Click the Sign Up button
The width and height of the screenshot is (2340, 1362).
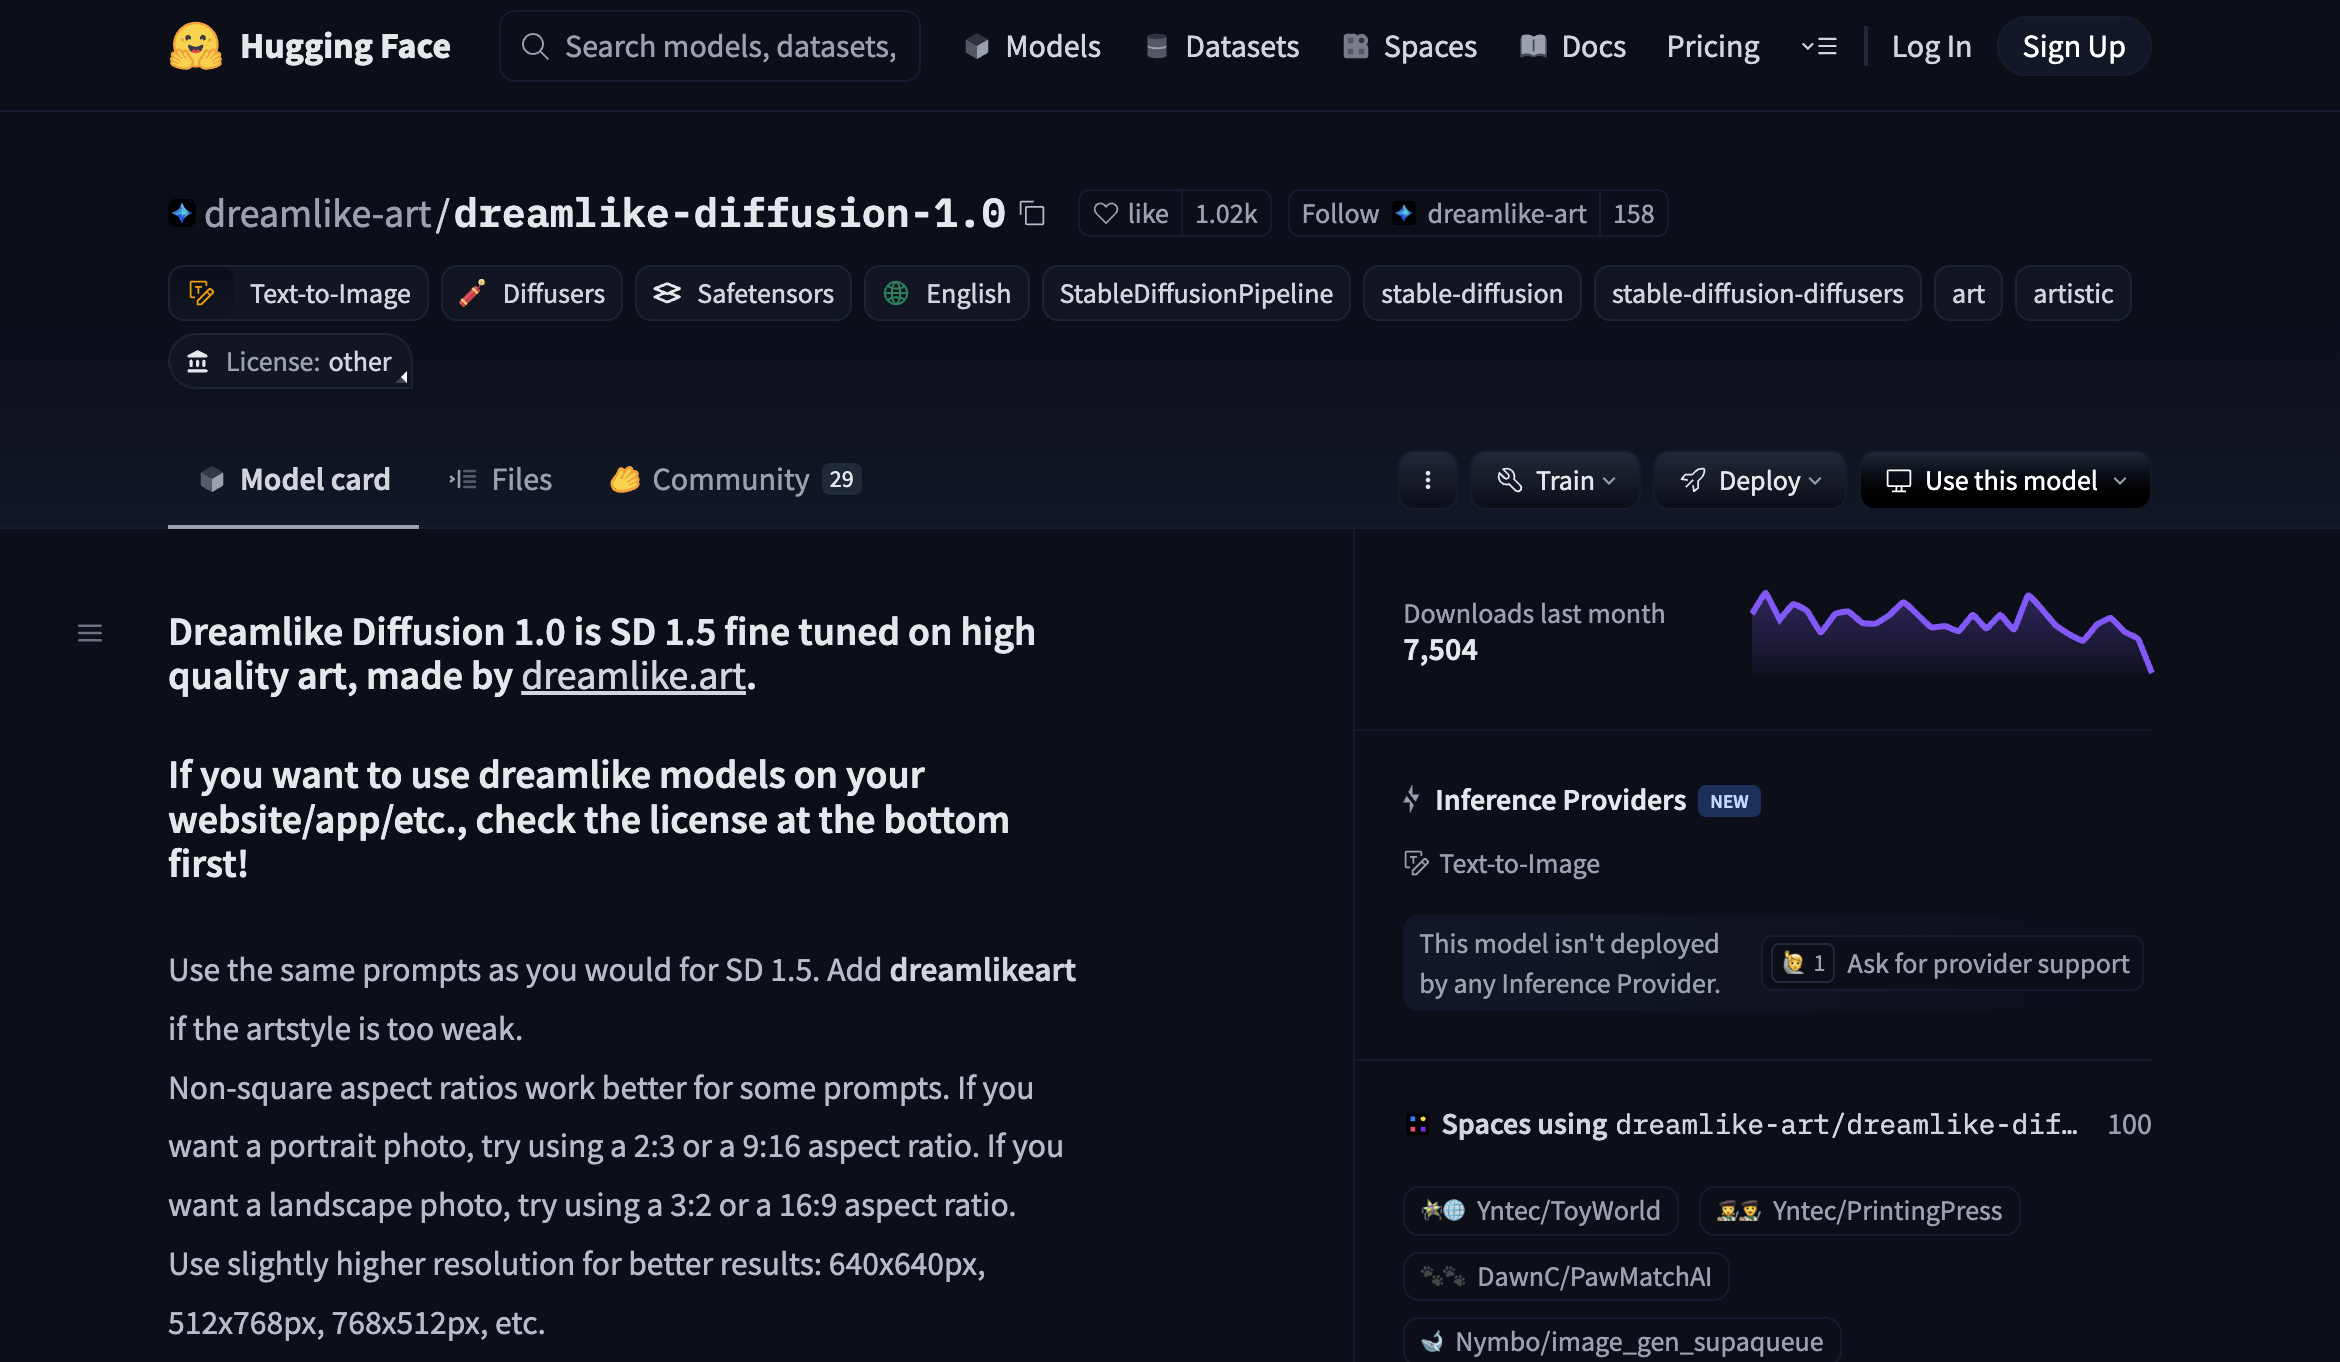click(2073, 46)
